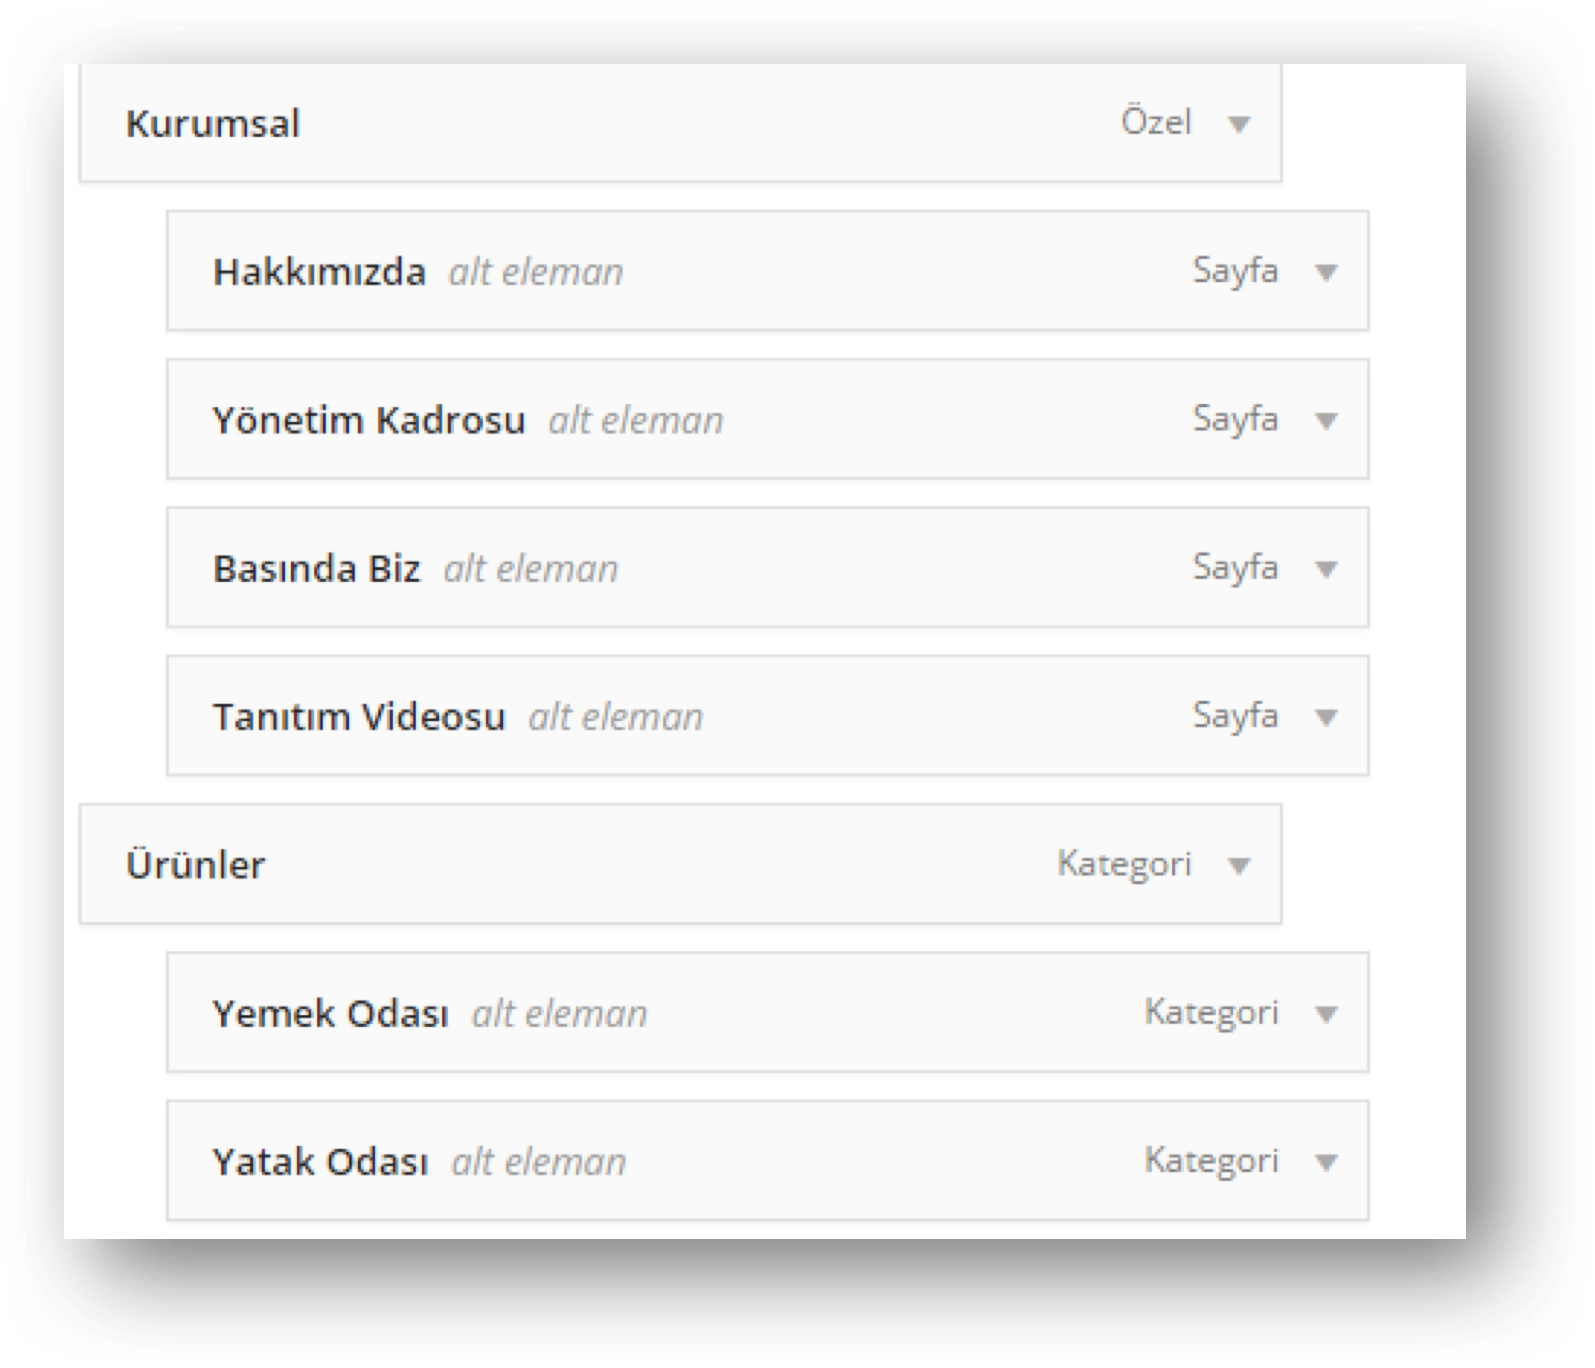Select the Kurumsal menu item title

click(212, 124)
